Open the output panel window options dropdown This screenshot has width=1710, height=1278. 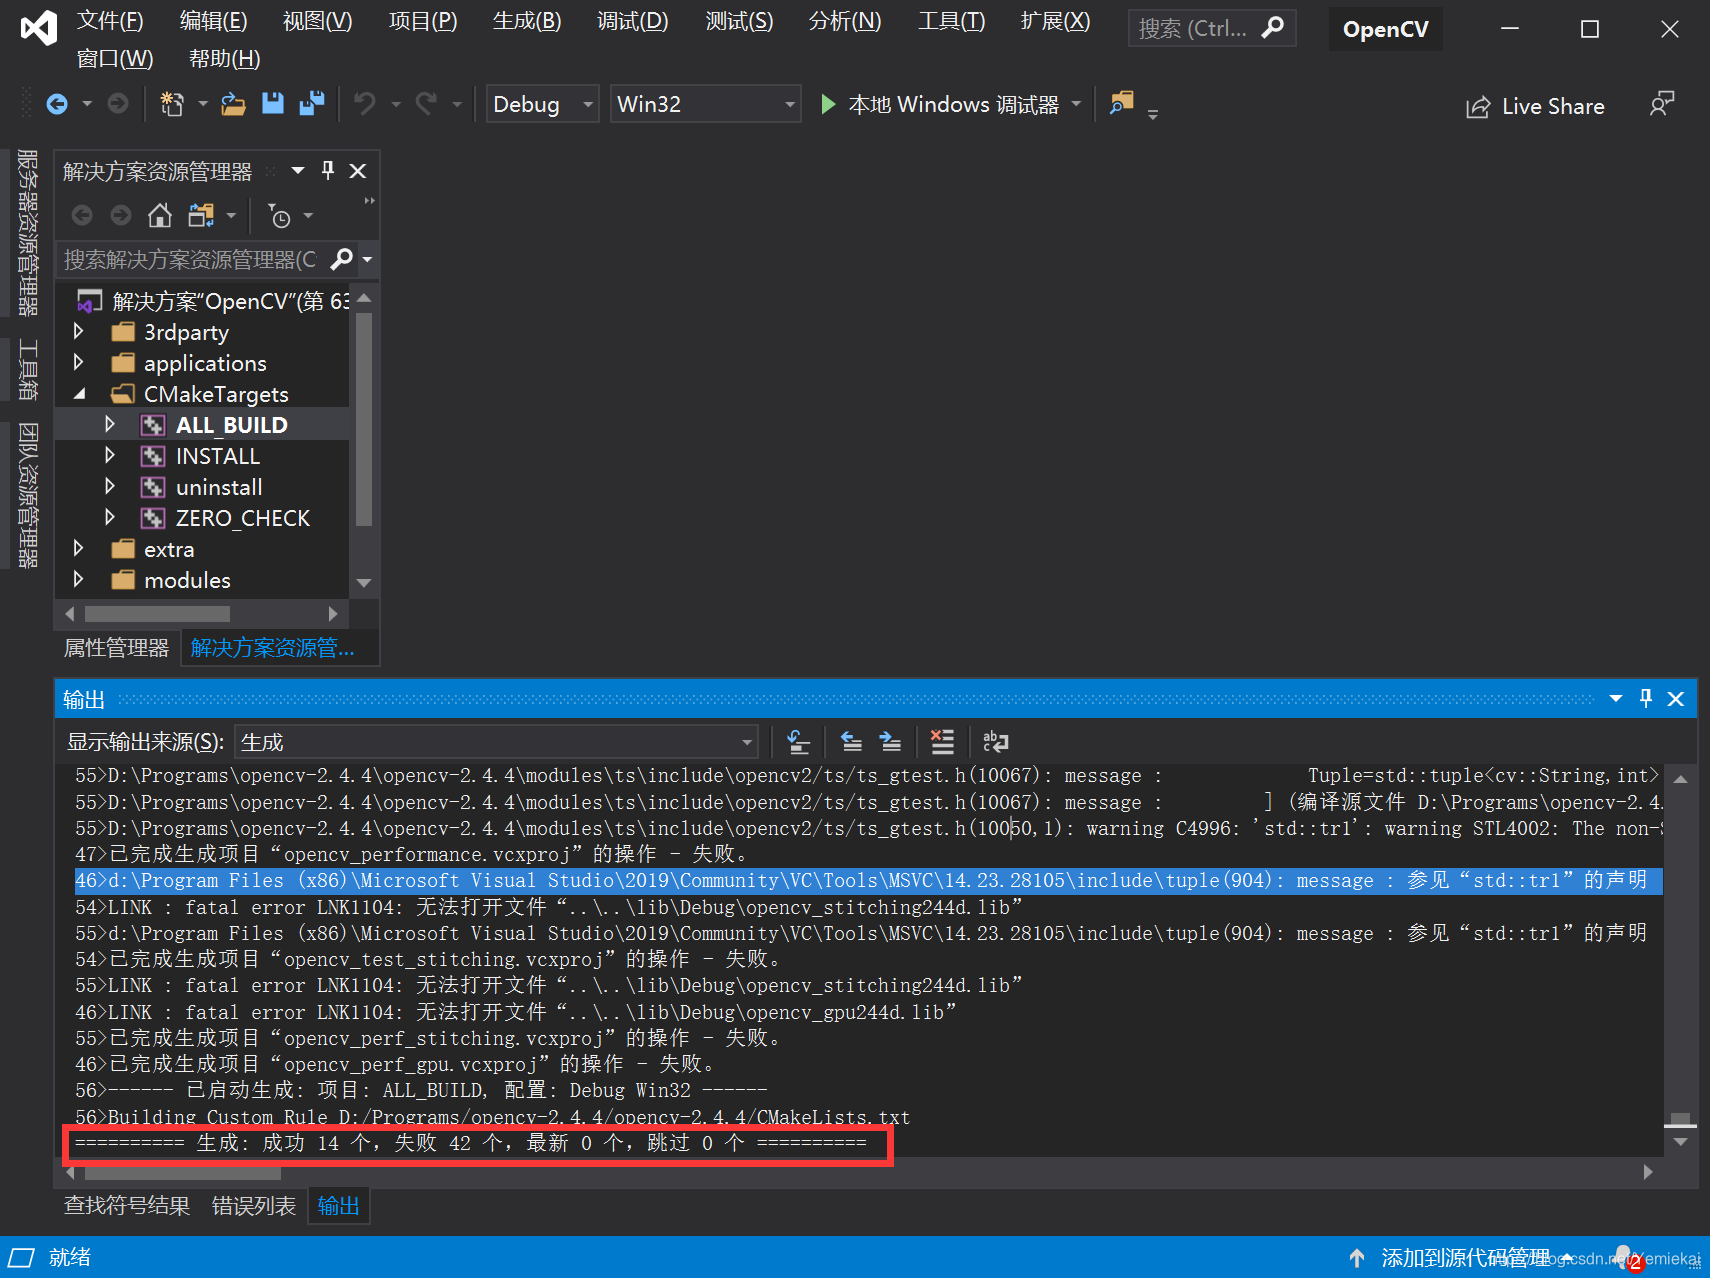(1616, 699)
